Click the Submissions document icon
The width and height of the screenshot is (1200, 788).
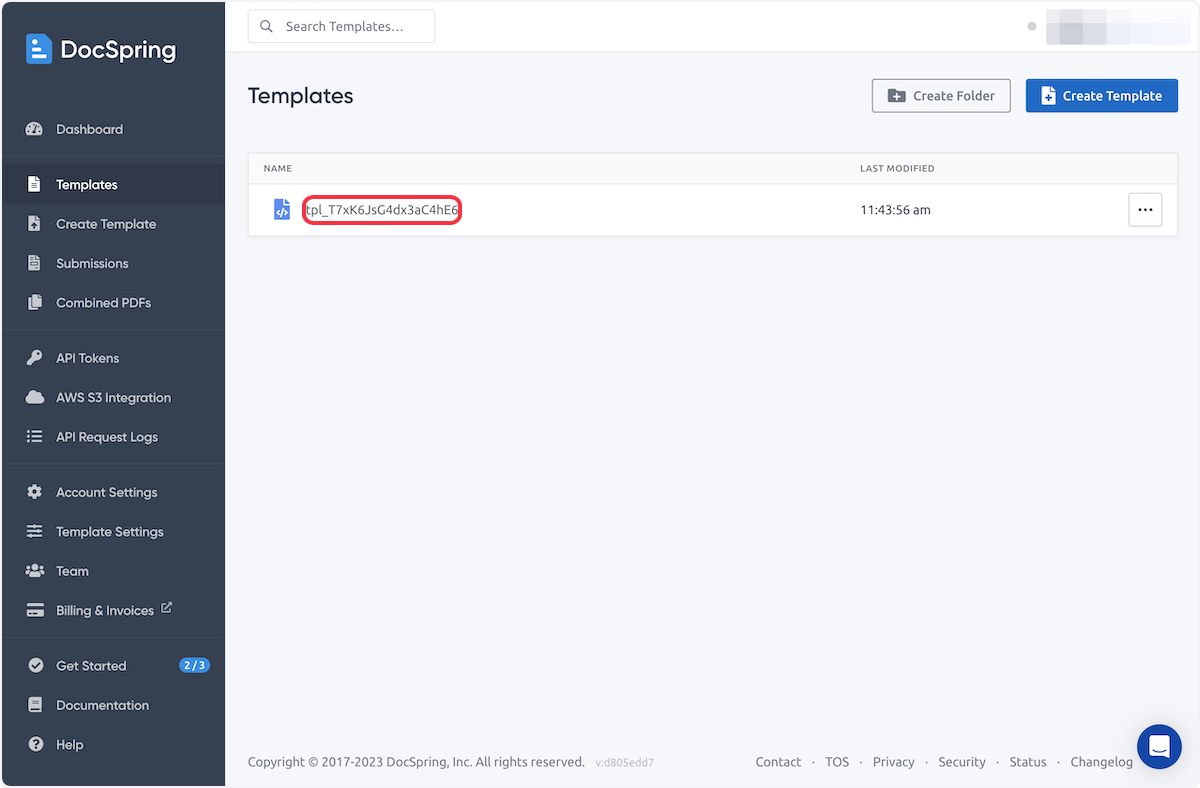35,263
